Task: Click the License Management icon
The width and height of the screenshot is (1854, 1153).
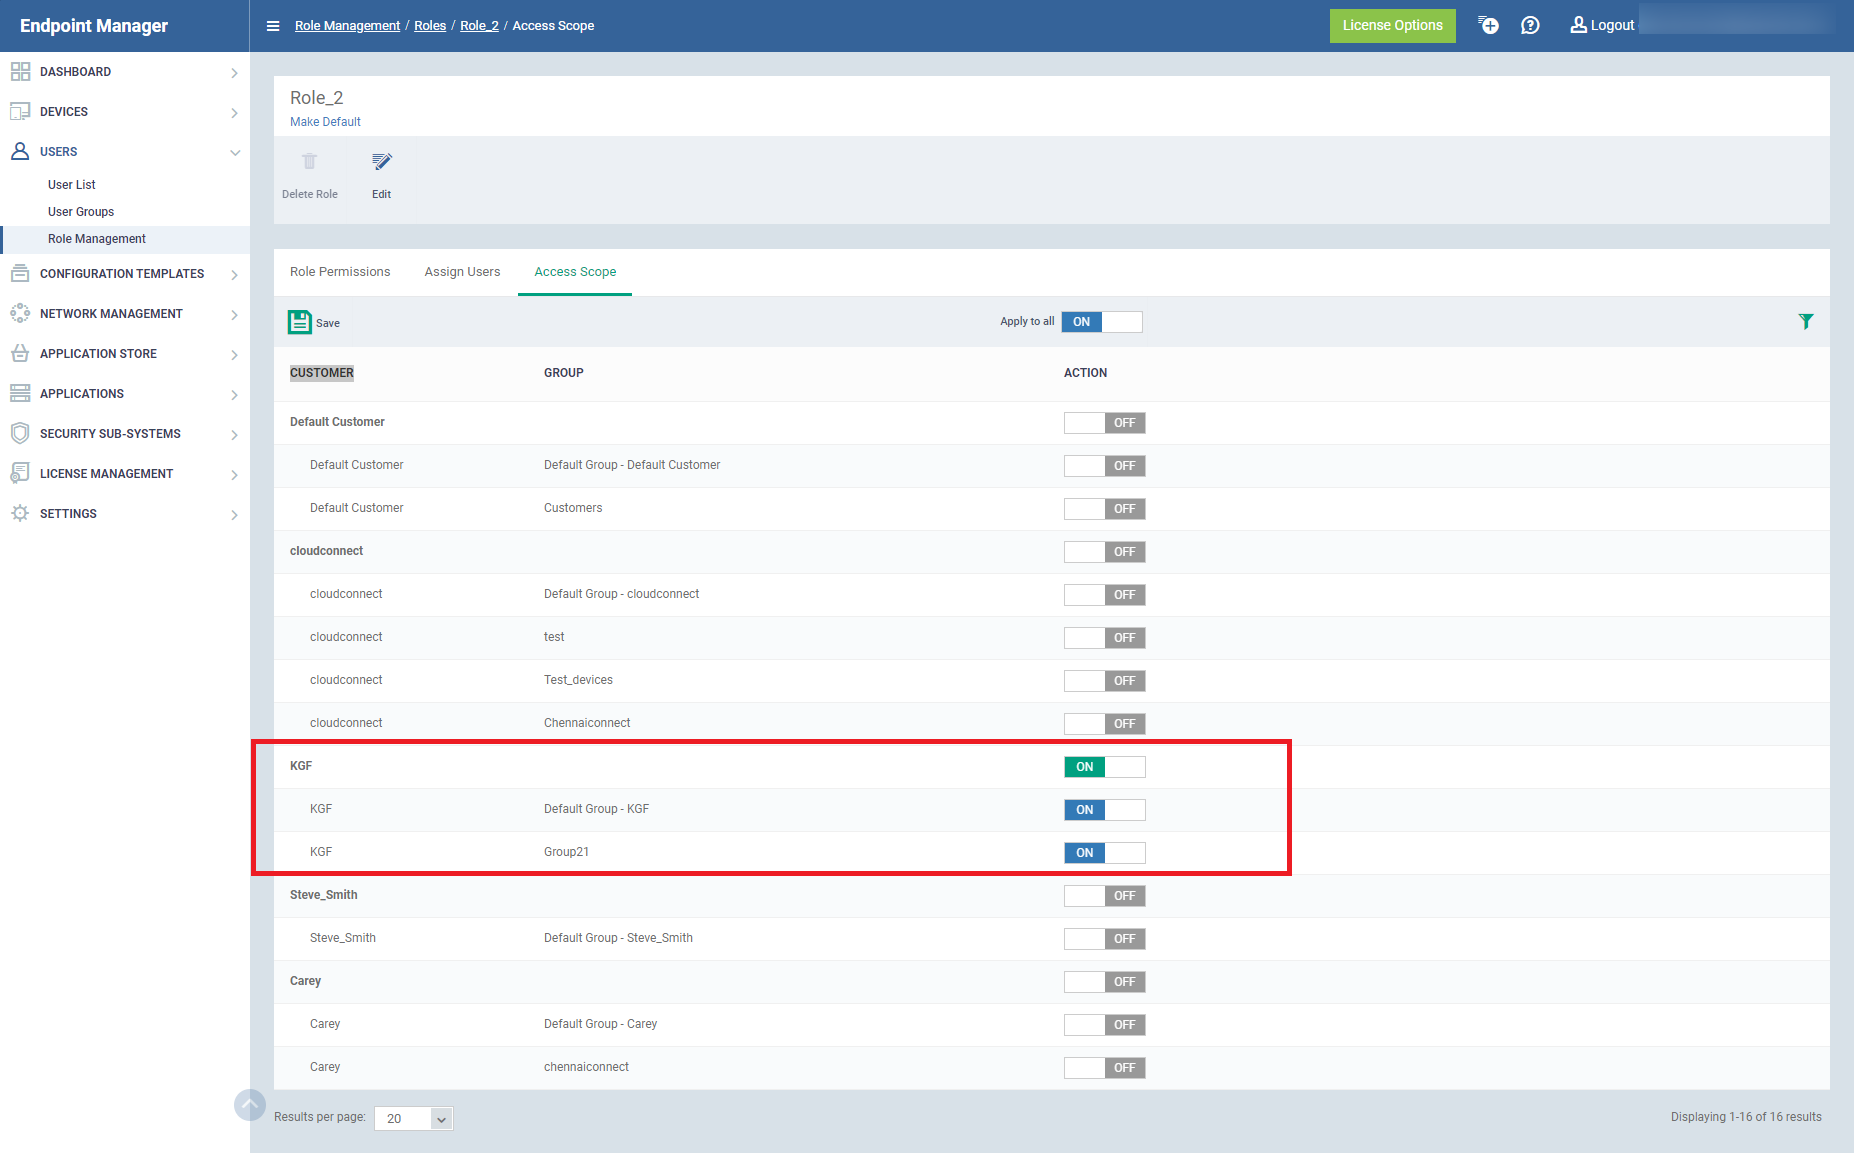Action: tap(20, 473)
